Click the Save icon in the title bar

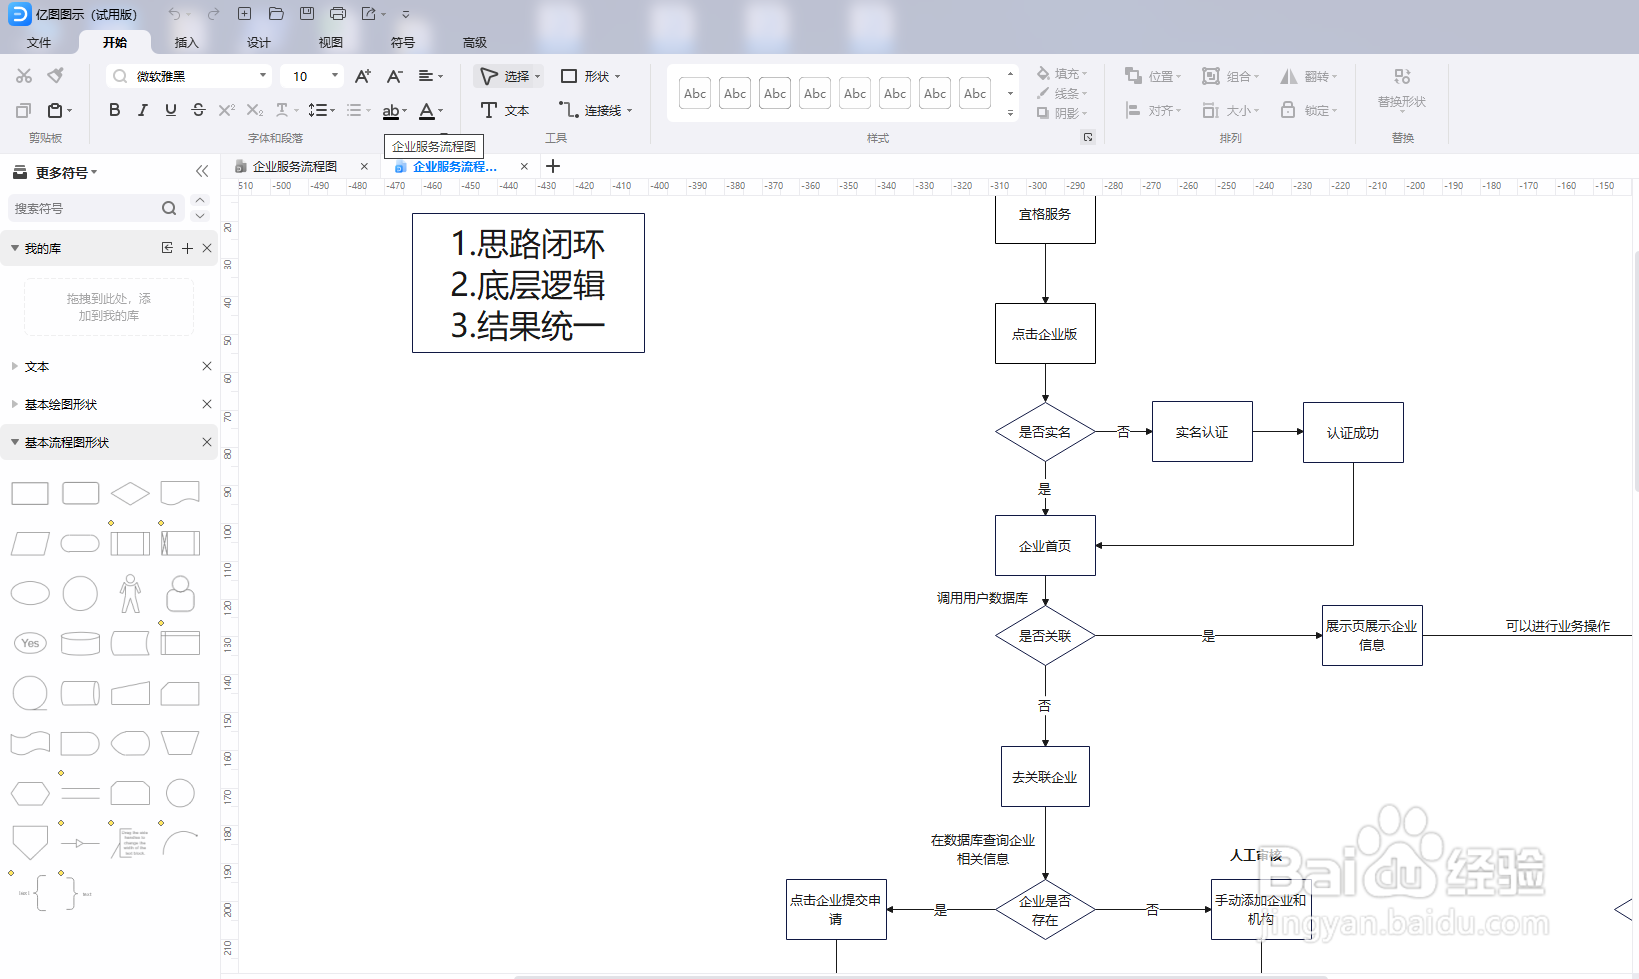pos(306,14)
